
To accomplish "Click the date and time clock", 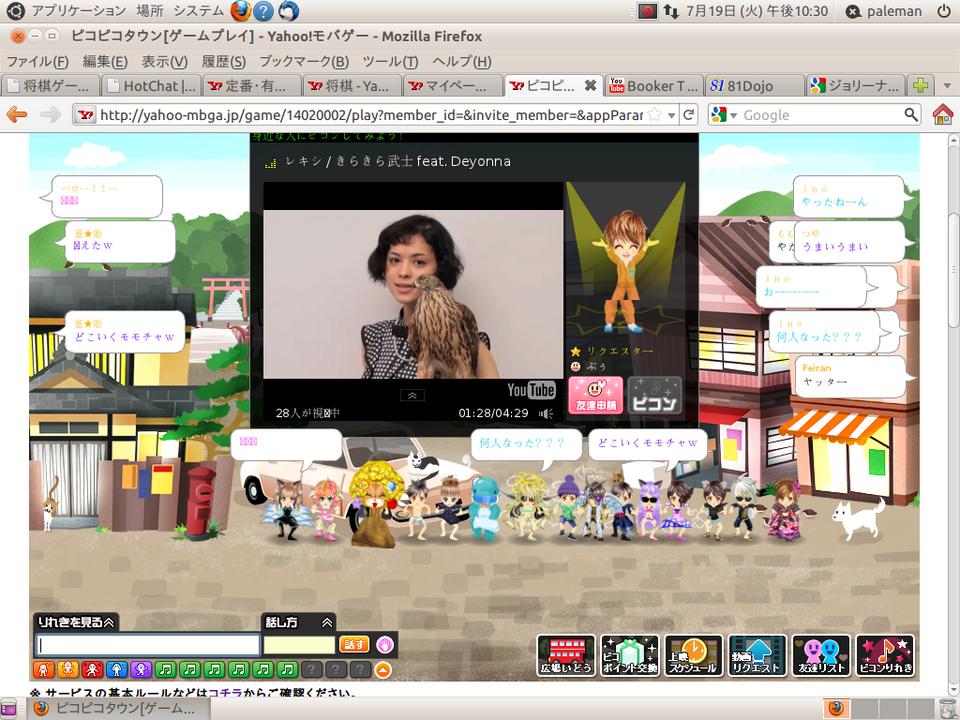I will (757, 11).
